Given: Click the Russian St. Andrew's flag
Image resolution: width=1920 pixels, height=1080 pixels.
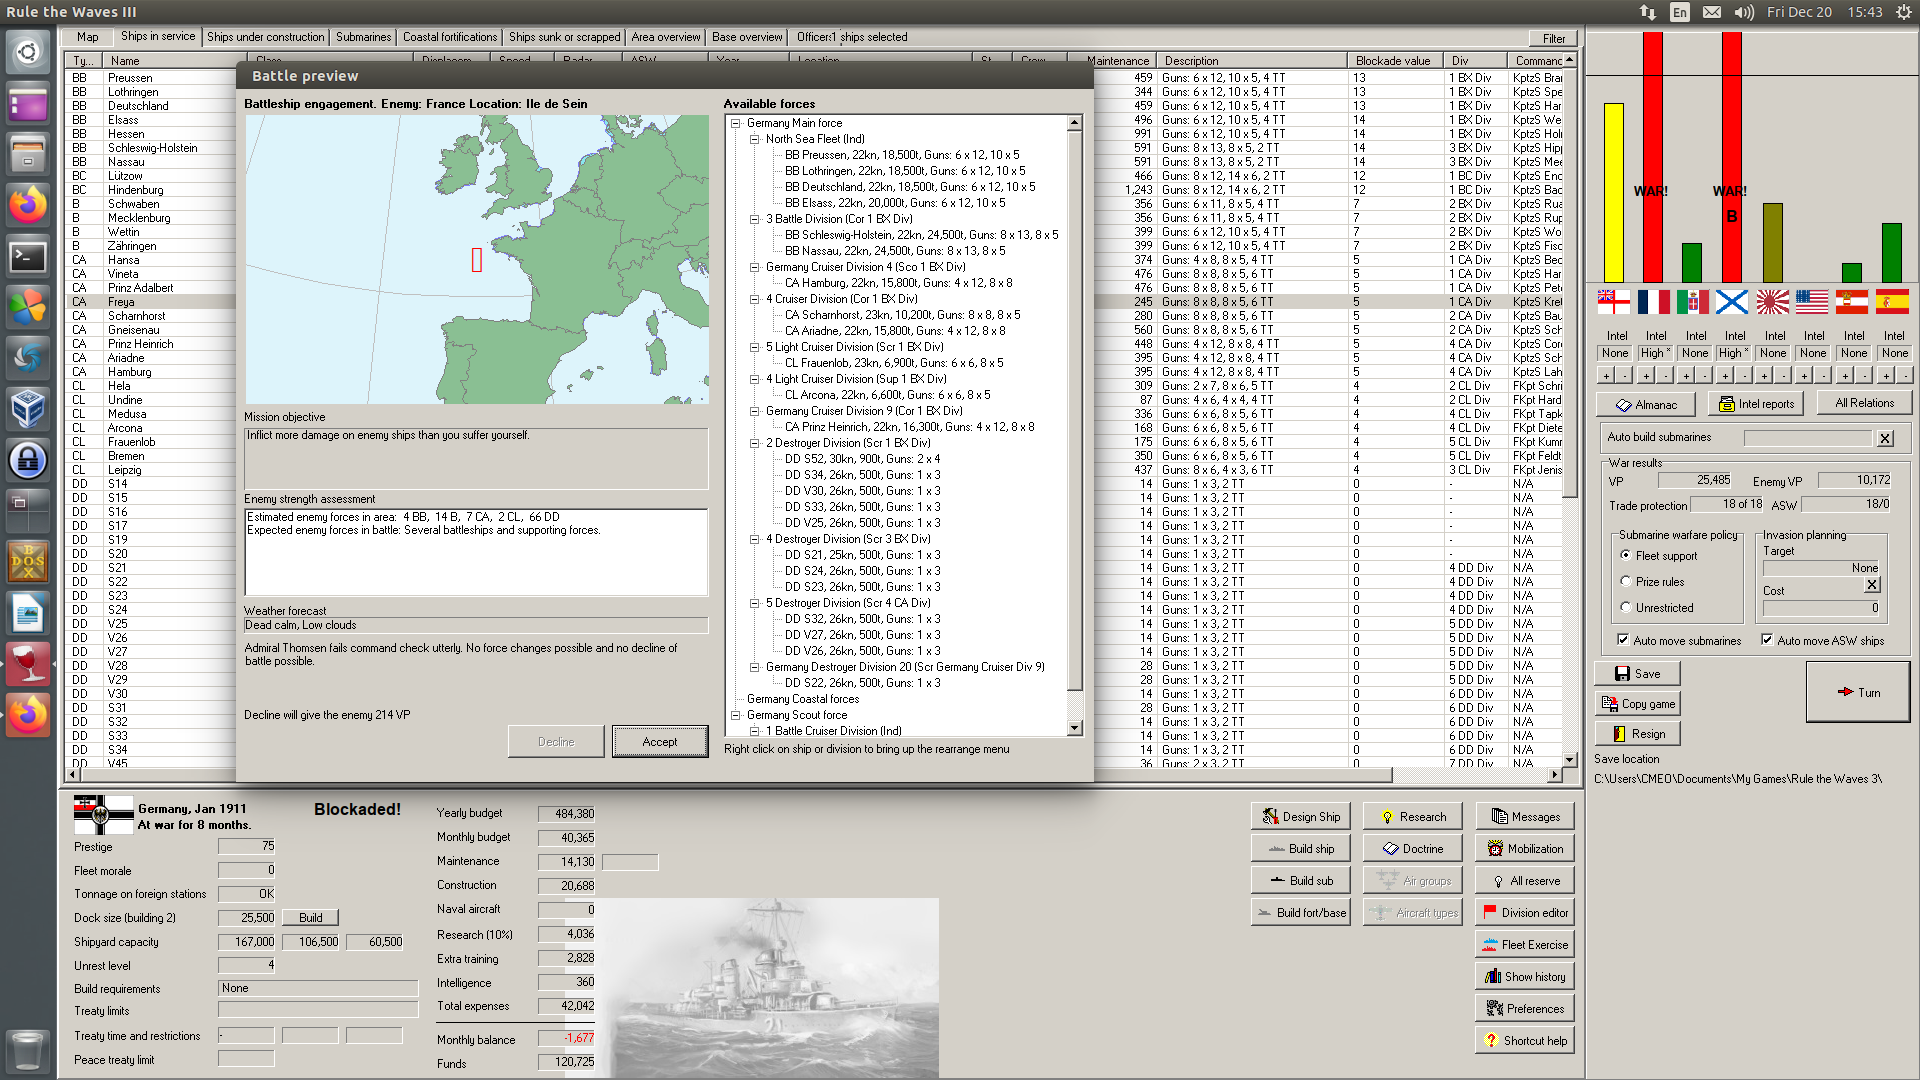Looking at the screenshot, I should tap(1732, 301).
